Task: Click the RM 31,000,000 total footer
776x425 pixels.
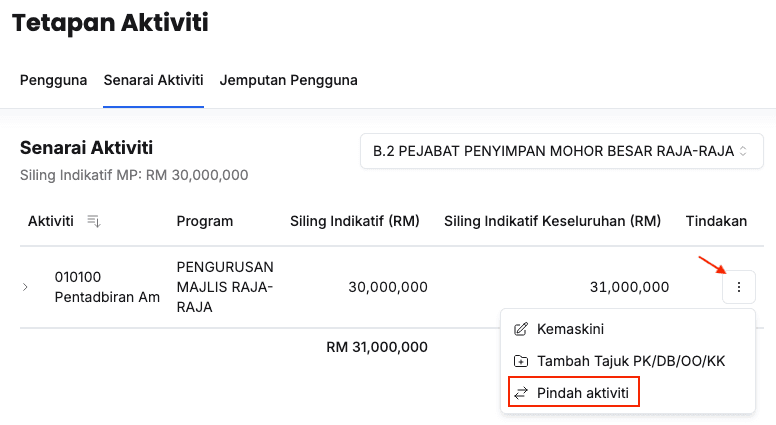Action: click(x=377, y=347)
